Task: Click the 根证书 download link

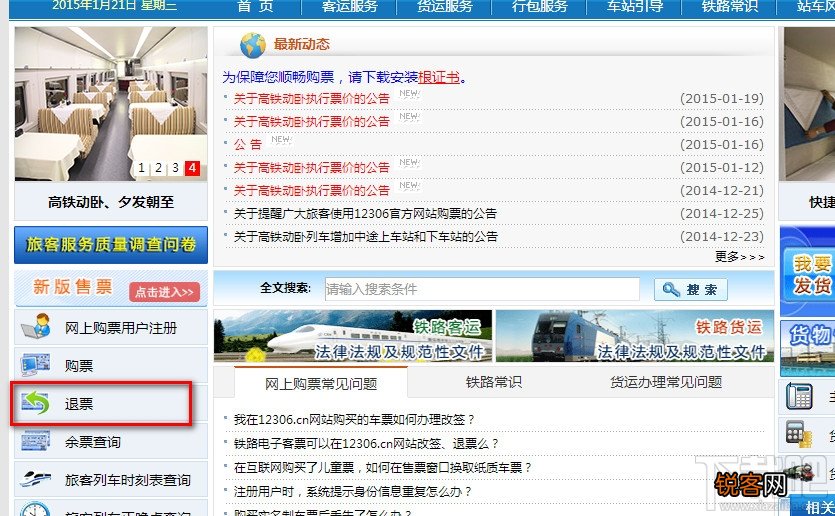Action: [x=439, y=77]
